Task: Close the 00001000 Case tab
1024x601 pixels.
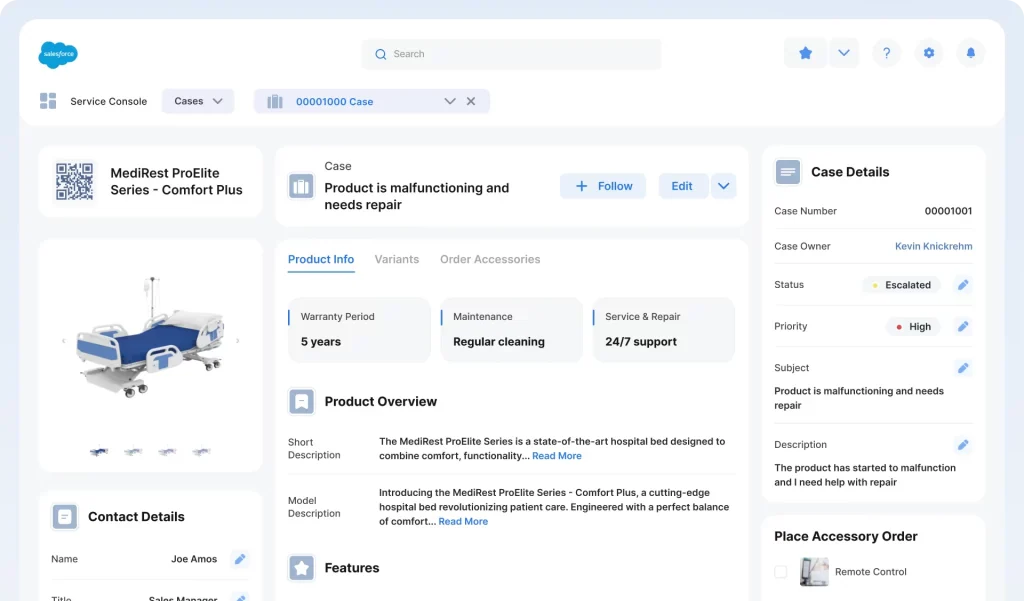Action: [x=471, y=101]
